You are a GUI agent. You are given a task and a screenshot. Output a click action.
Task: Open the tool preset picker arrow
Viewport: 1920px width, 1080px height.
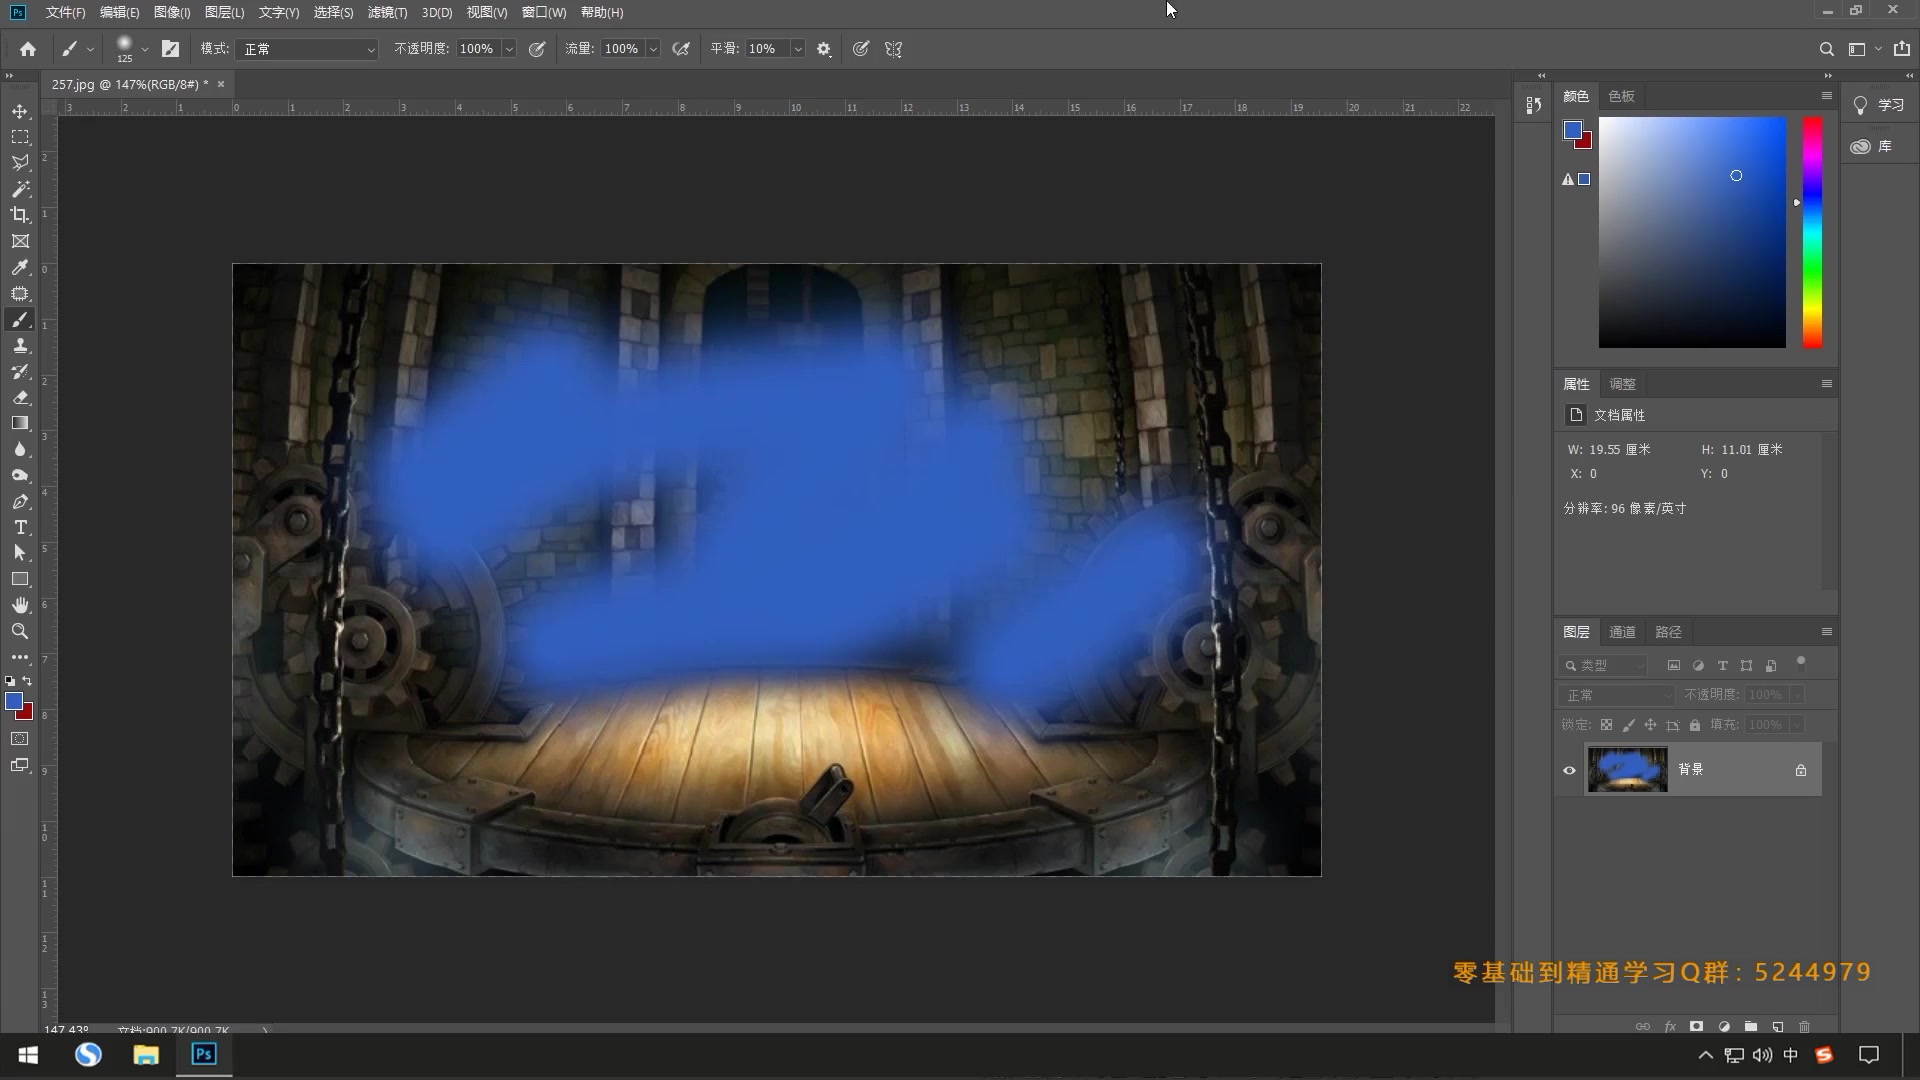click(x=90, y=49)
